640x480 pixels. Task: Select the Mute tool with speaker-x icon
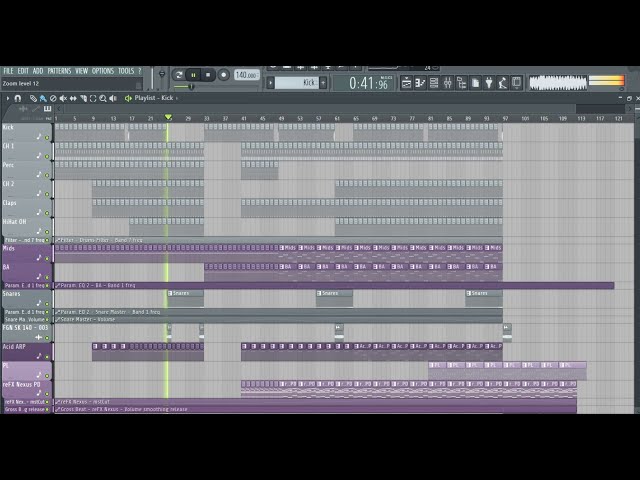(x=63, y=98)
